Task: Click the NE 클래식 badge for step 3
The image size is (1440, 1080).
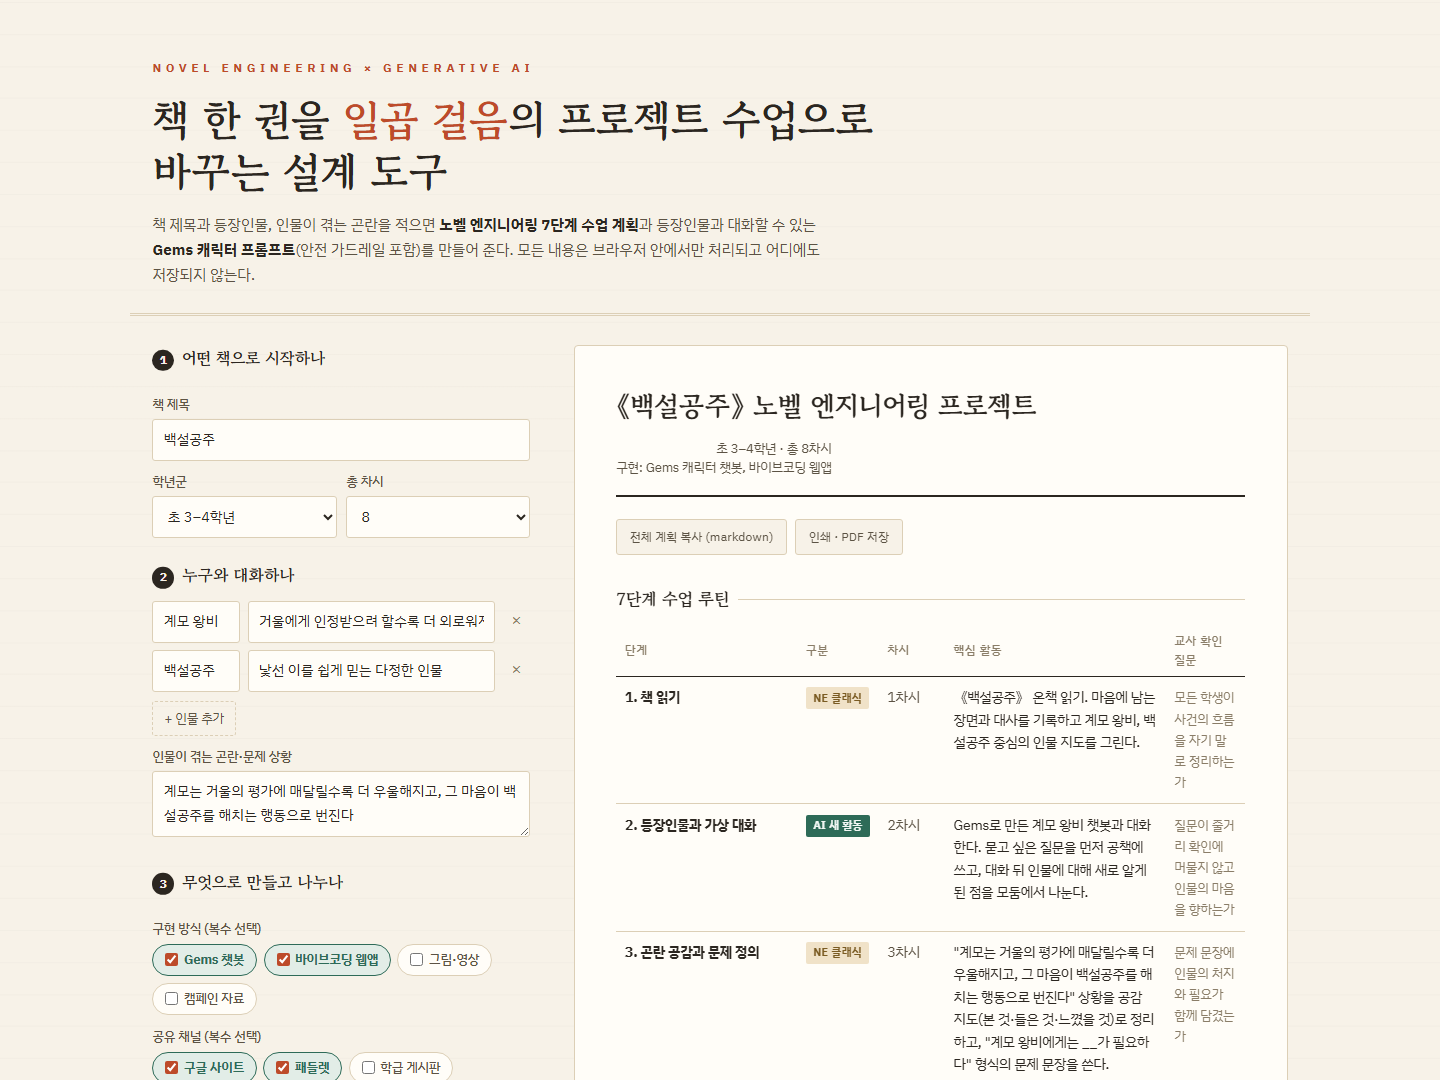Action: [x=837, y=953]
